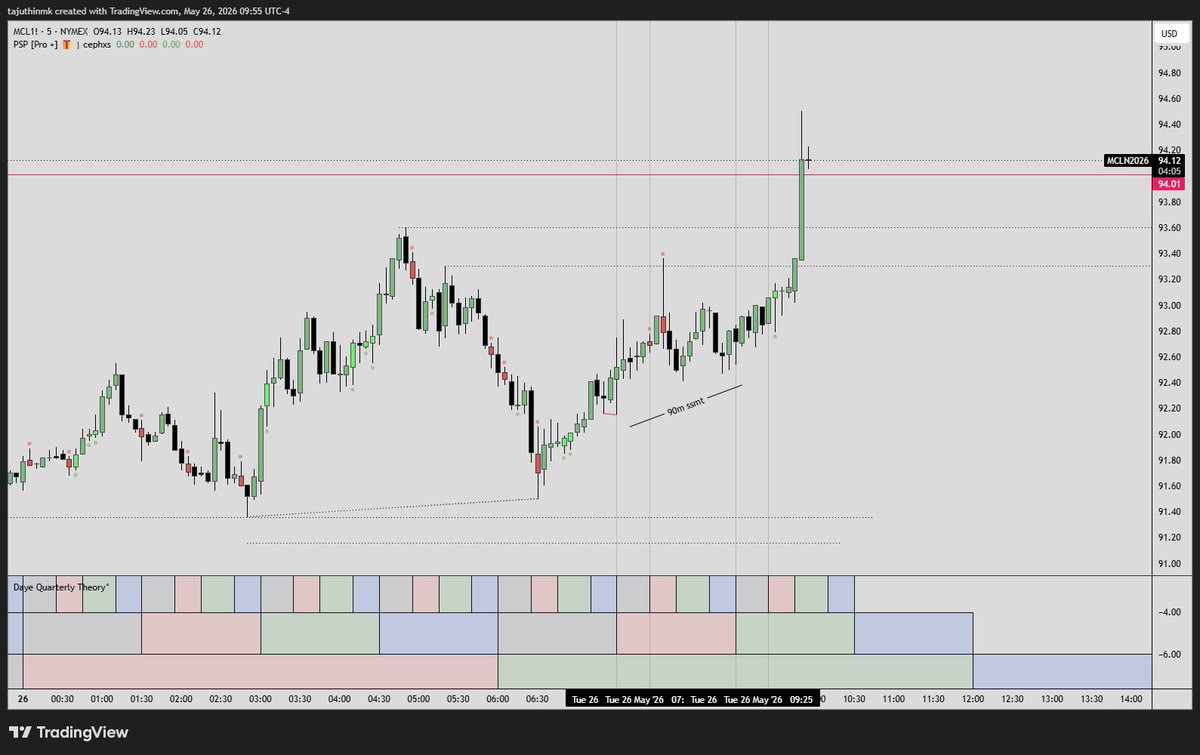Click the 04:05 candle countdown timer

pos(1169,171)
